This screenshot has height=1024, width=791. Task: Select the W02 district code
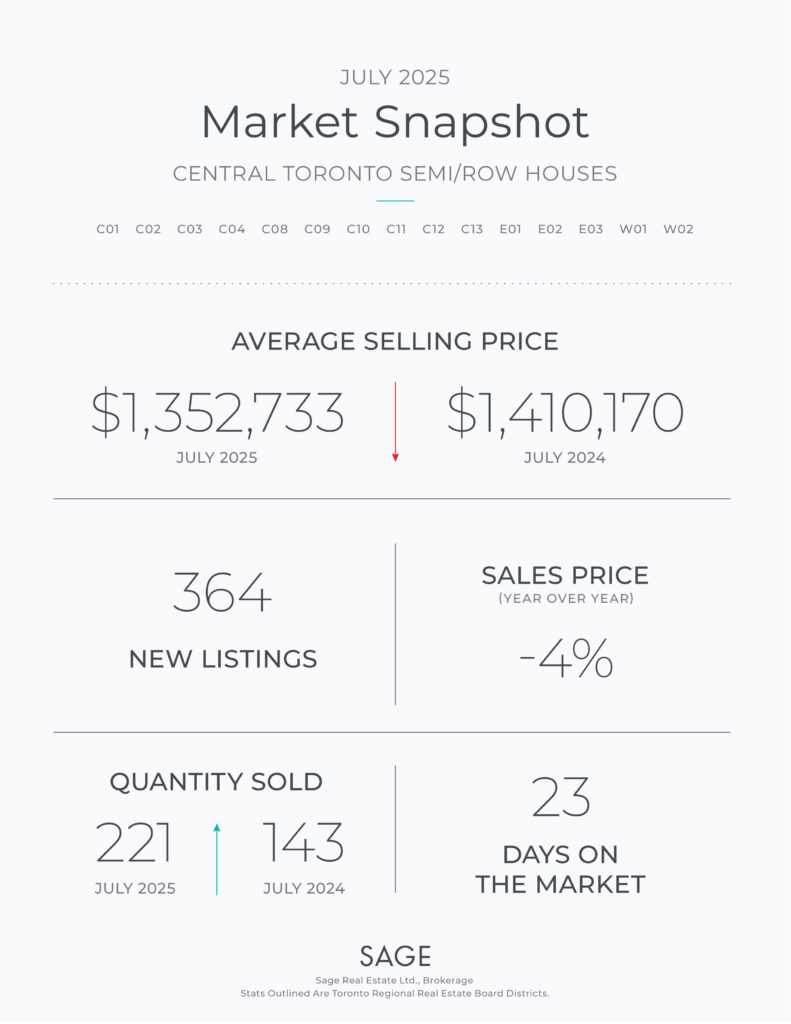pyautogui.click(x=678, y=229)
